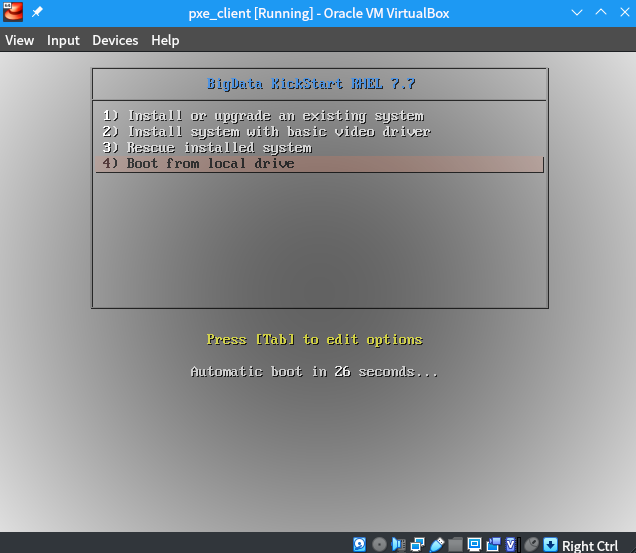
Task: Click the 'Right Ctrl' host key label
Action: [x=590, y=545]
